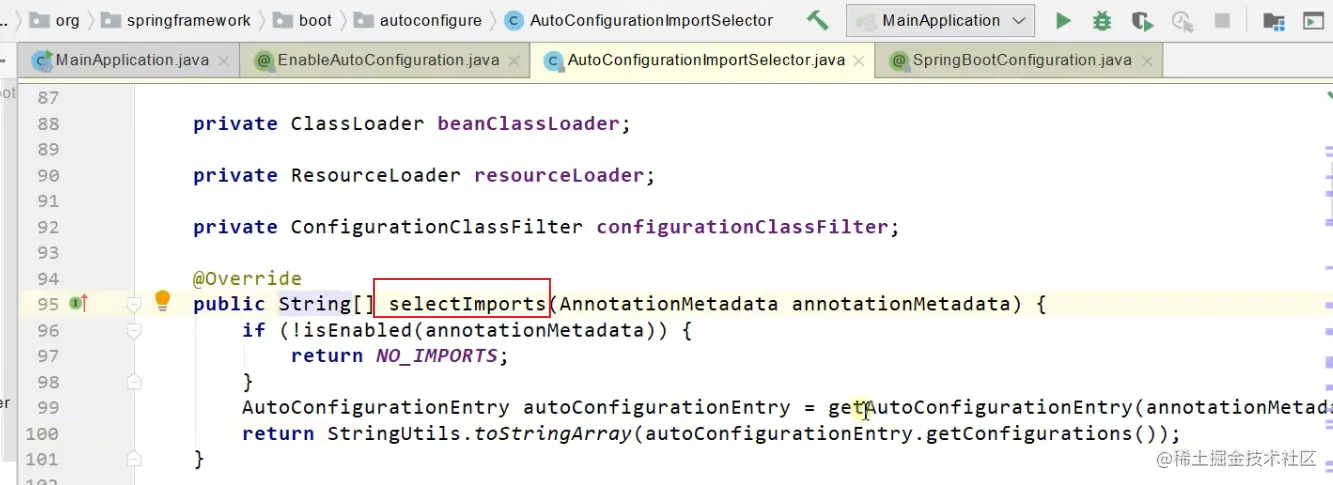Open Project Structure folder icon
1333x485 pixels.
(1273, 20)
